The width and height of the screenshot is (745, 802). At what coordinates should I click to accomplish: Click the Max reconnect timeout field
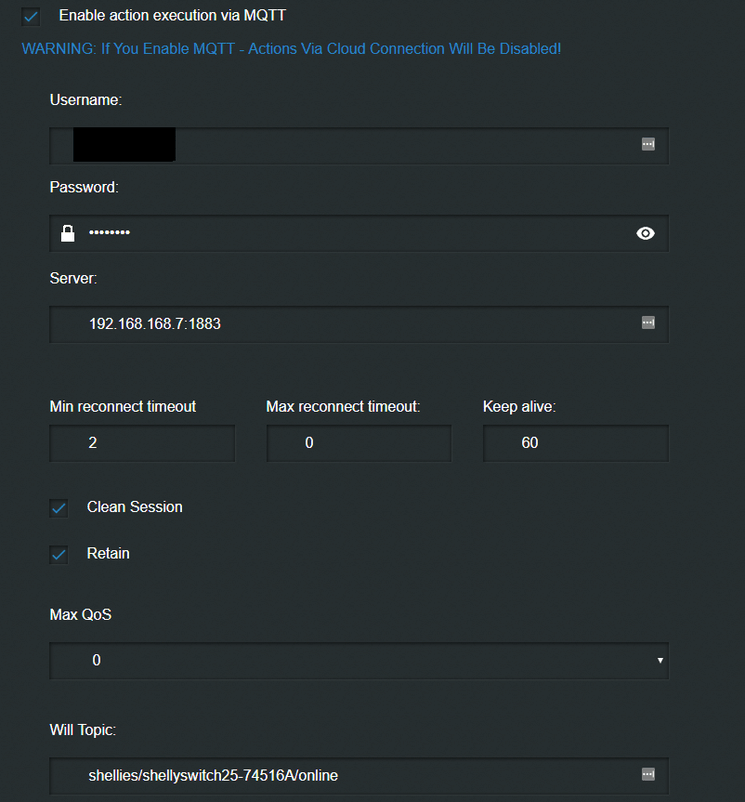(359, 443)
